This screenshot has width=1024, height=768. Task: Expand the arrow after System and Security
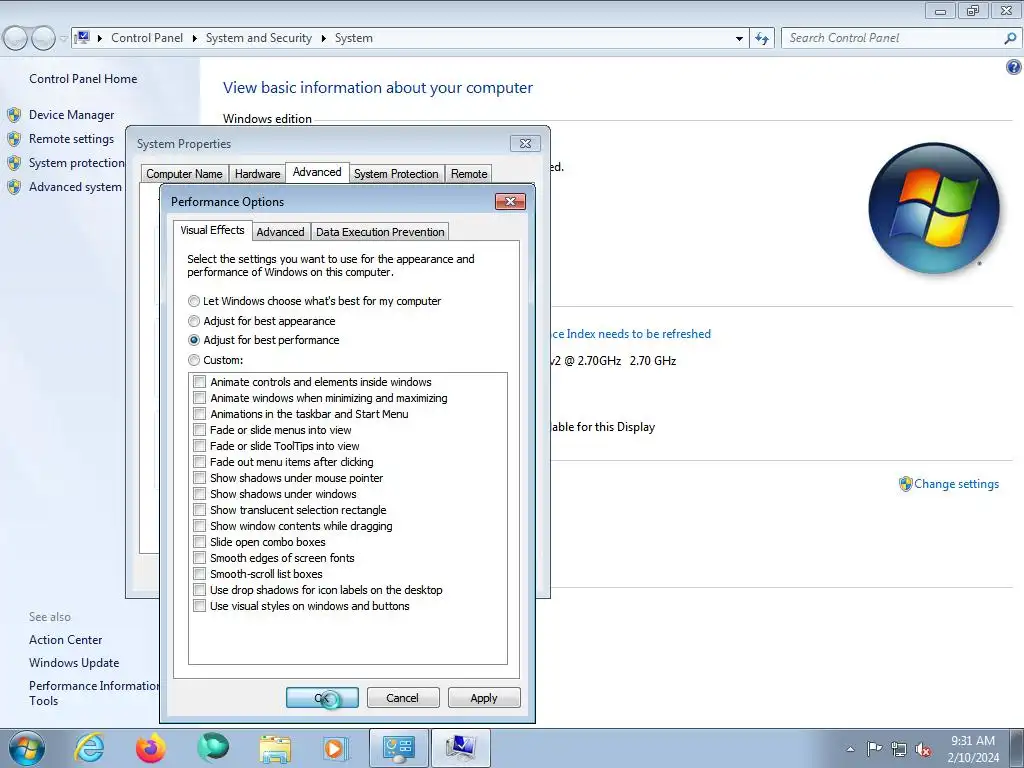tap(323, 39)
